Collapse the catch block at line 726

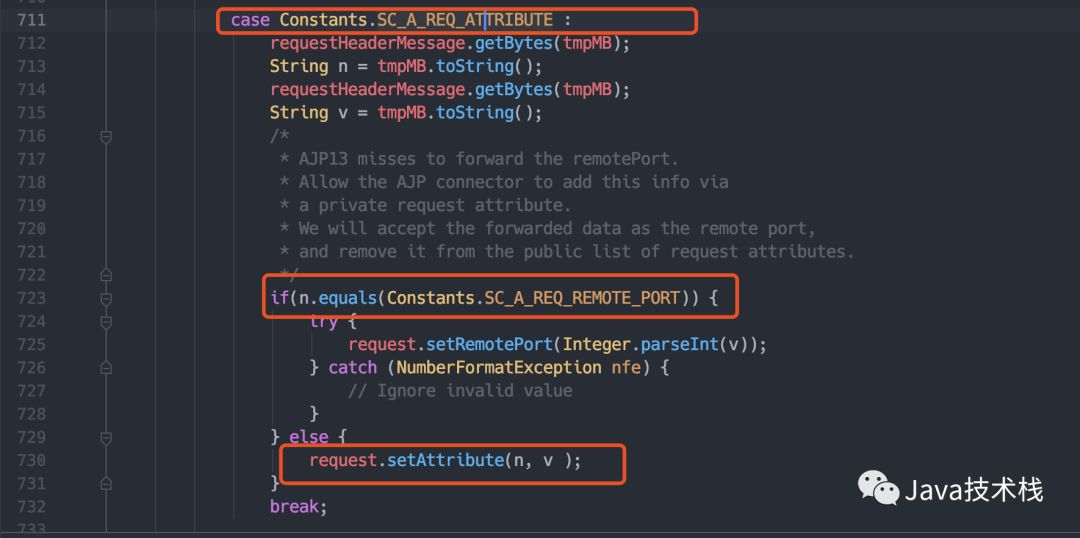106,367
